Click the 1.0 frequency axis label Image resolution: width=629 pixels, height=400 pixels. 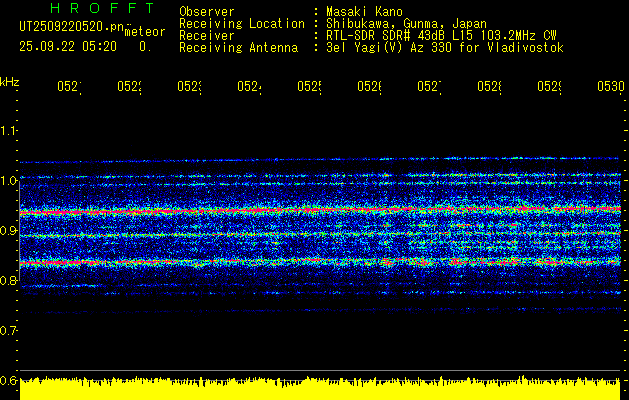point(8,181)
